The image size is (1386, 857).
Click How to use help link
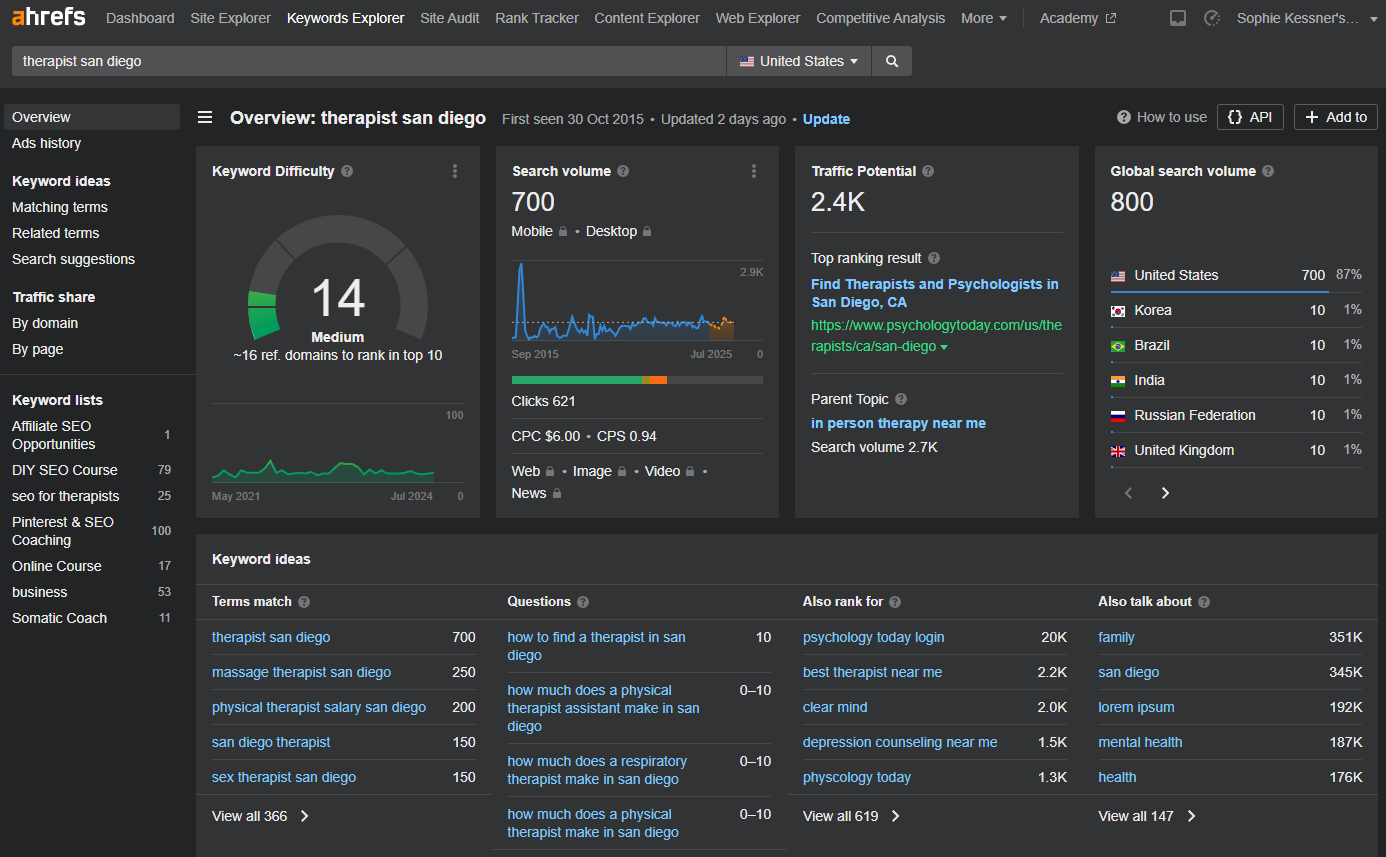(1162, 117)
